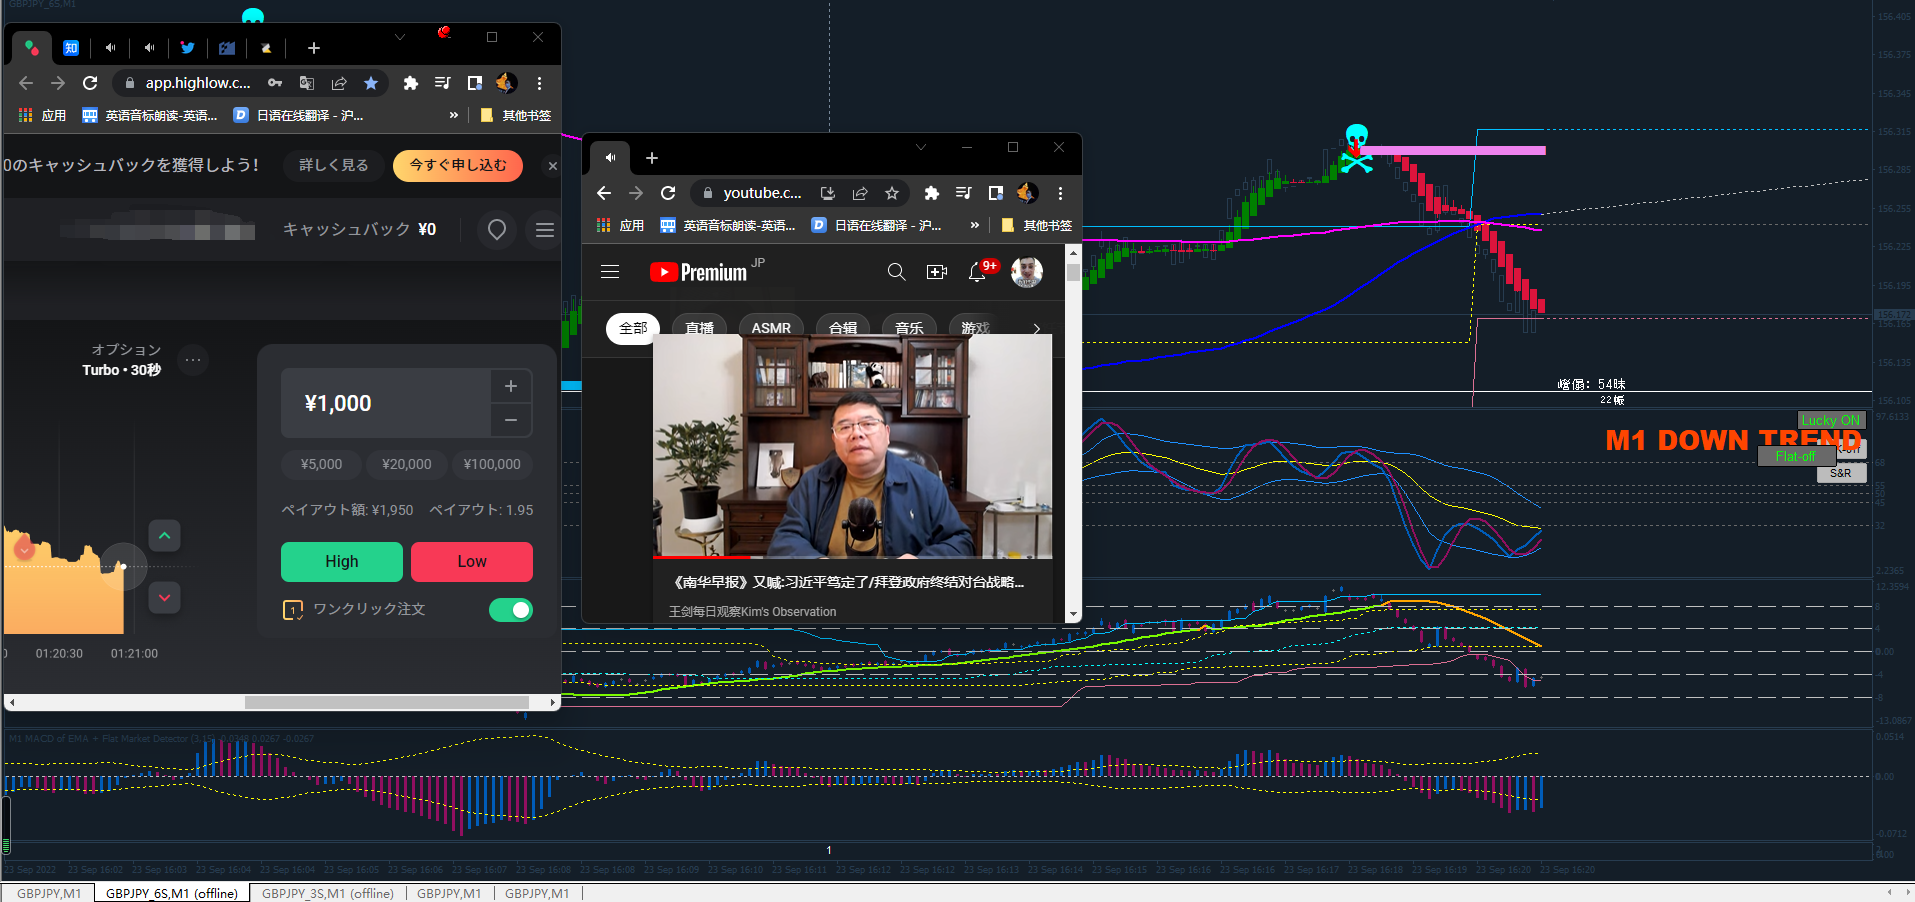Open the password key icon in HighLow address bar
Screen dimensions: 1915x902
(275, 83)
